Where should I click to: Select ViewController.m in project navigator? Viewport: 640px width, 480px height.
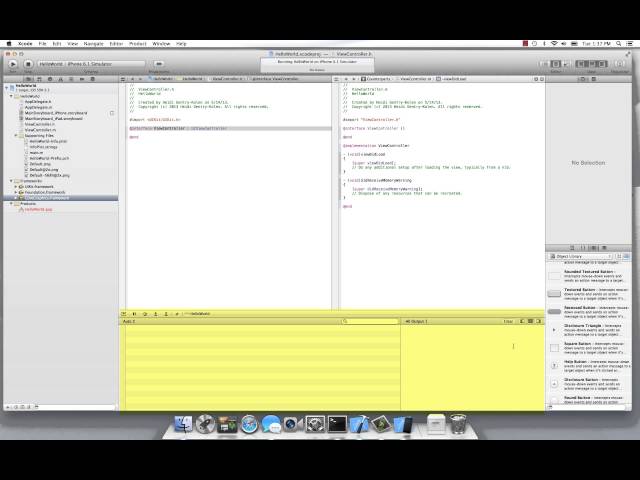tap(40, 130)
